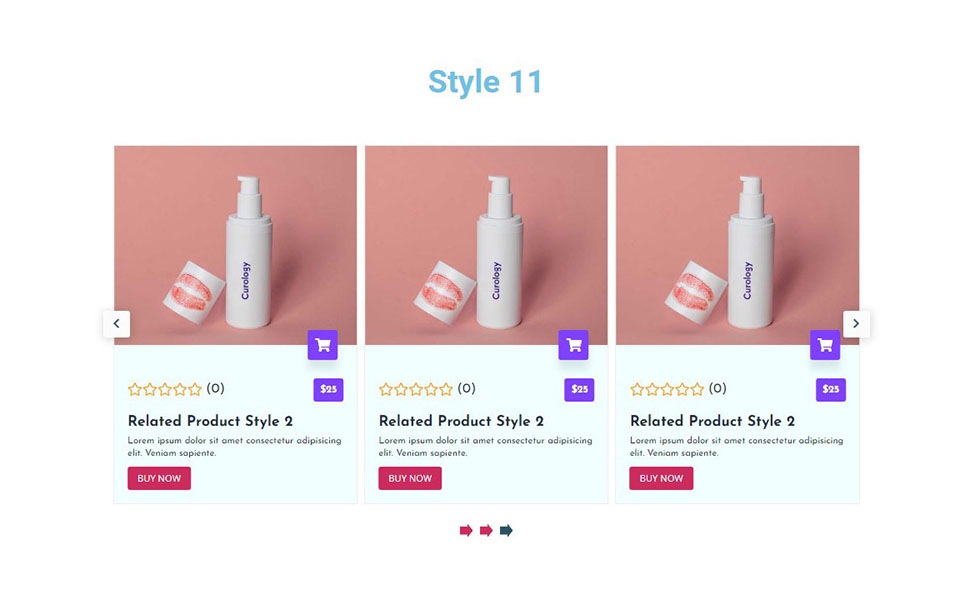The height and width of the screenshot is (600, 965).
Task: Click BUY NOW on the middle card
Action: pos(410,478)
